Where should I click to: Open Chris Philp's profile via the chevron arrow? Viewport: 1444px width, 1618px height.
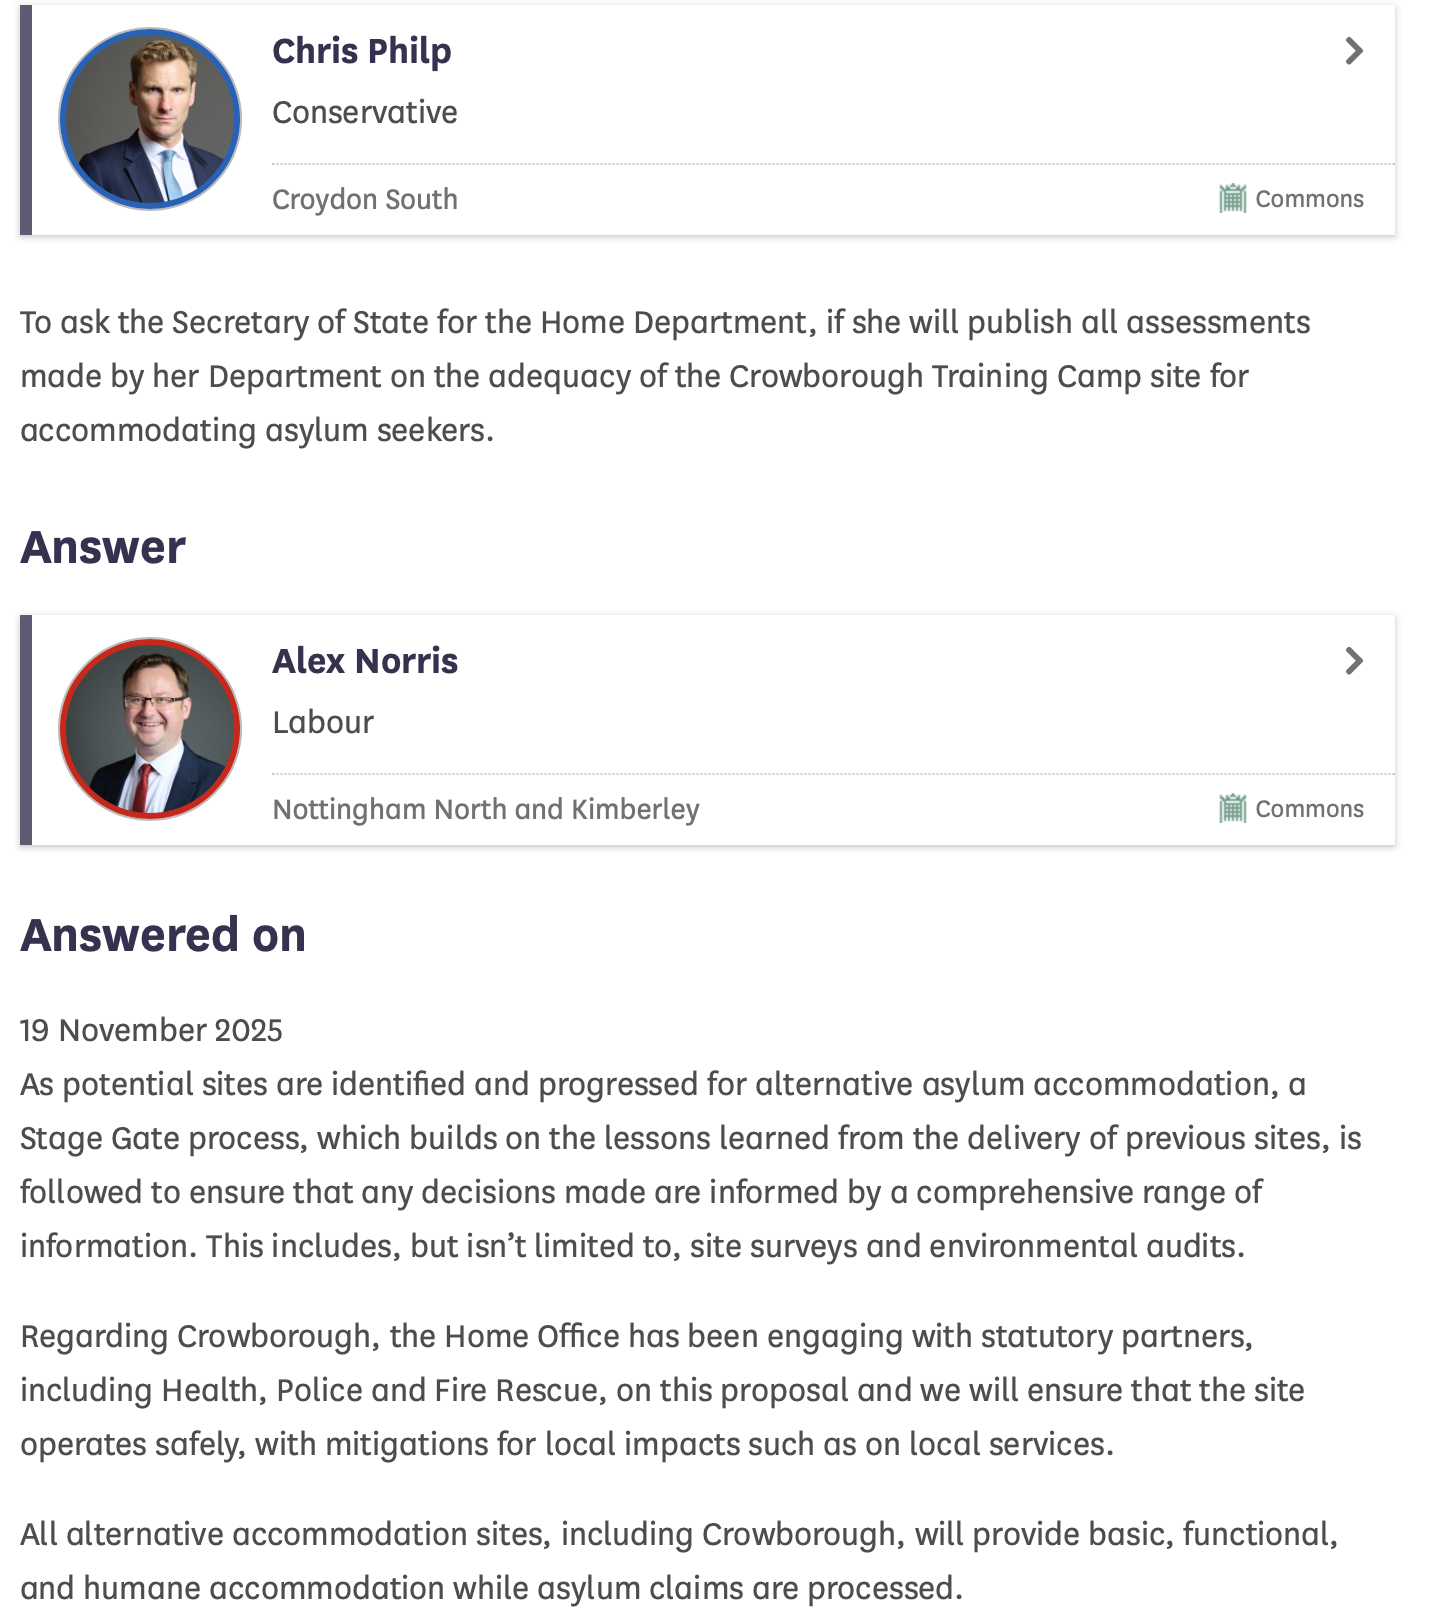pyautogui.click(x=1354, y=51)
